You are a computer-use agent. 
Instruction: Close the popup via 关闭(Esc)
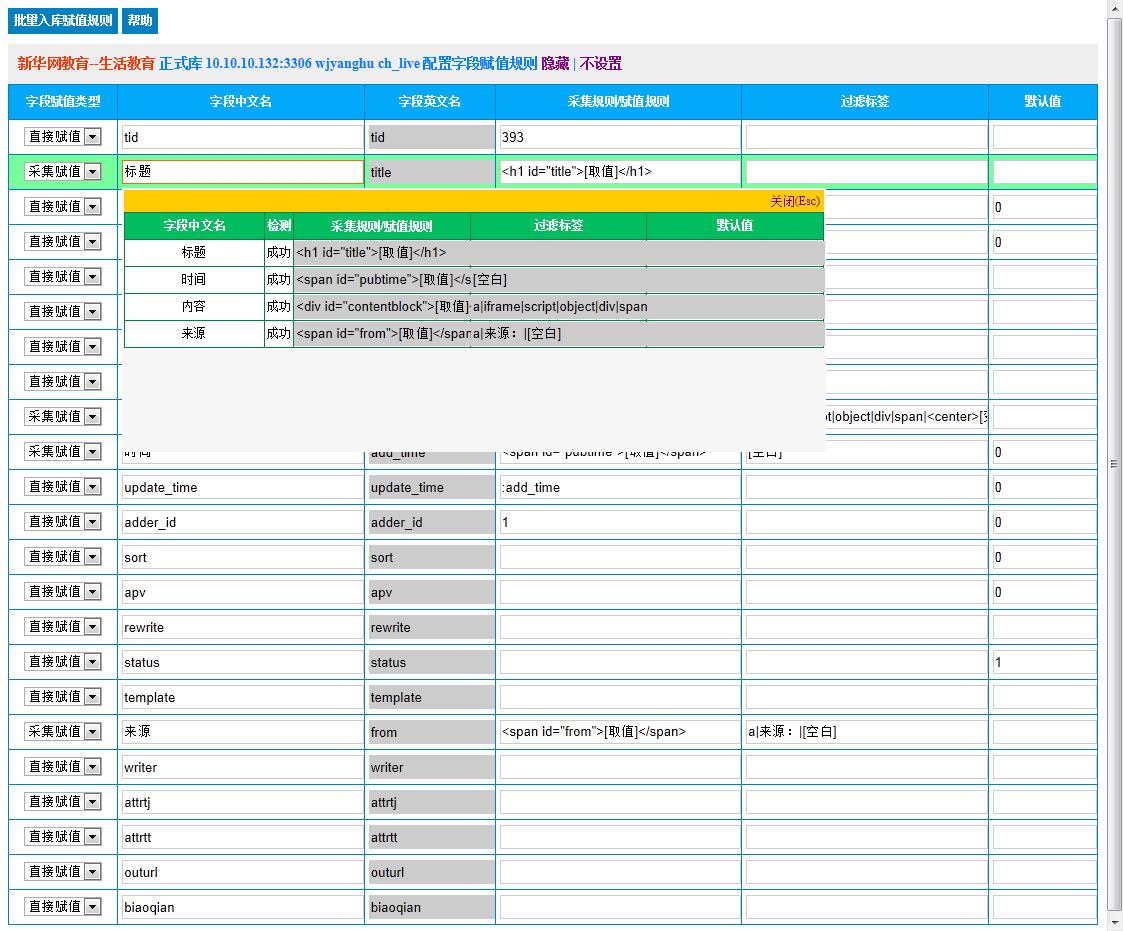pos(794,201)
